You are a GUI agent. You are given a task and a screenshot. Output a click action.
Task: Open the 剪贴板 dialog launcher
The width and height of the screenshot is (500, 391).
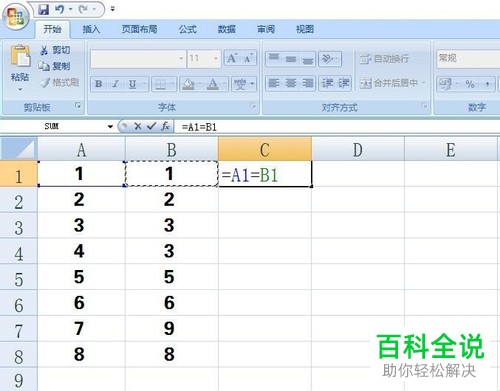pyautogui.click(x=78, y=106)
